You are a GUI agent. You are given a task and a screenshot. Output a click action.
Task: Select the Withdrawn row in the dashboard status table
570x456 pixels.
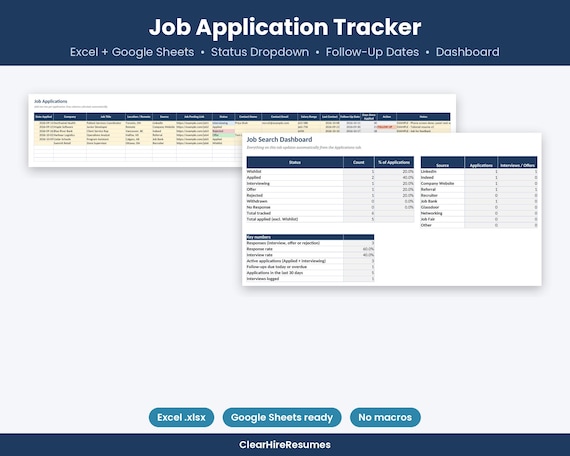click(x=330, y=201)
